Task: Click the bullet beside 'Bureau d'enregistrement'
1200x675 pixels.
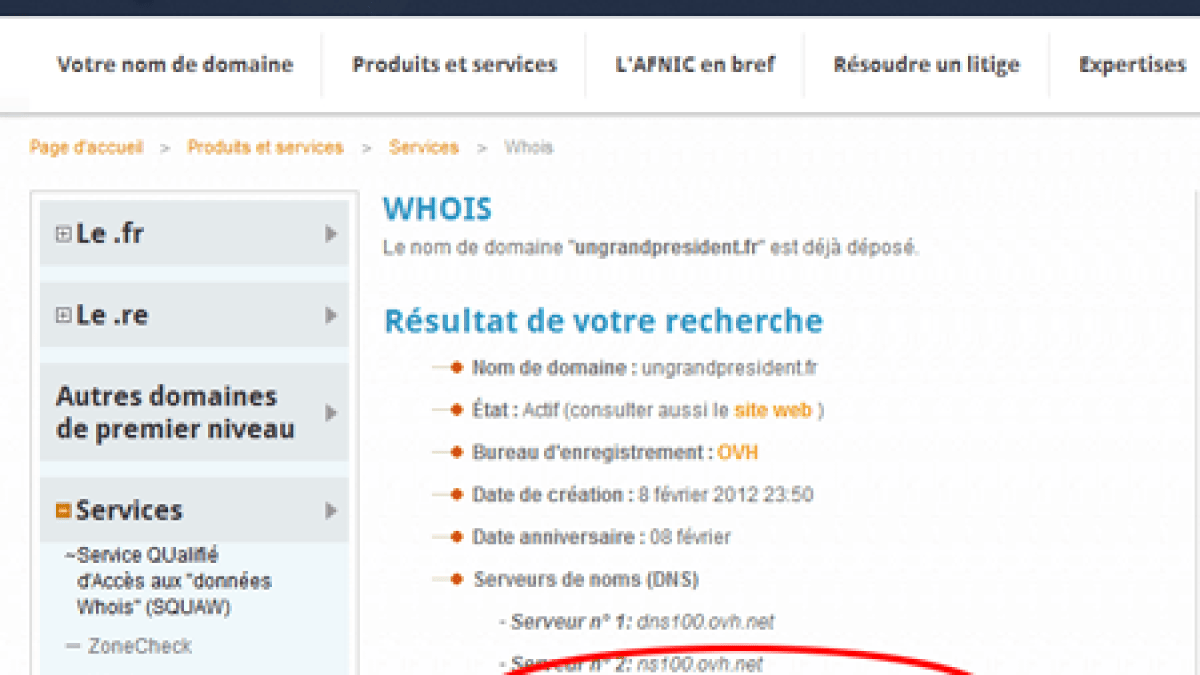Action: coord(456,452)
